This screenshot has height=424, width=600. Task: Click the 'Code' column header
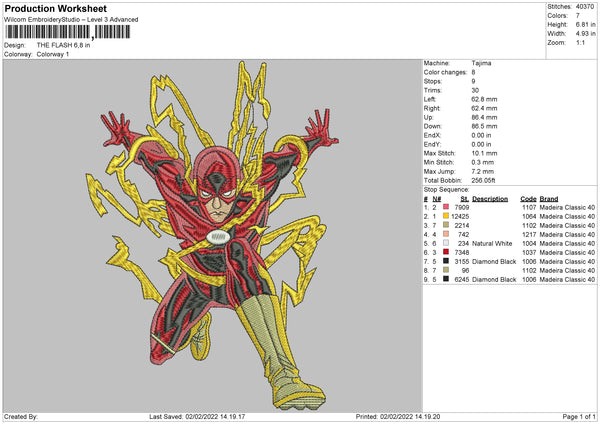[528, 199]
